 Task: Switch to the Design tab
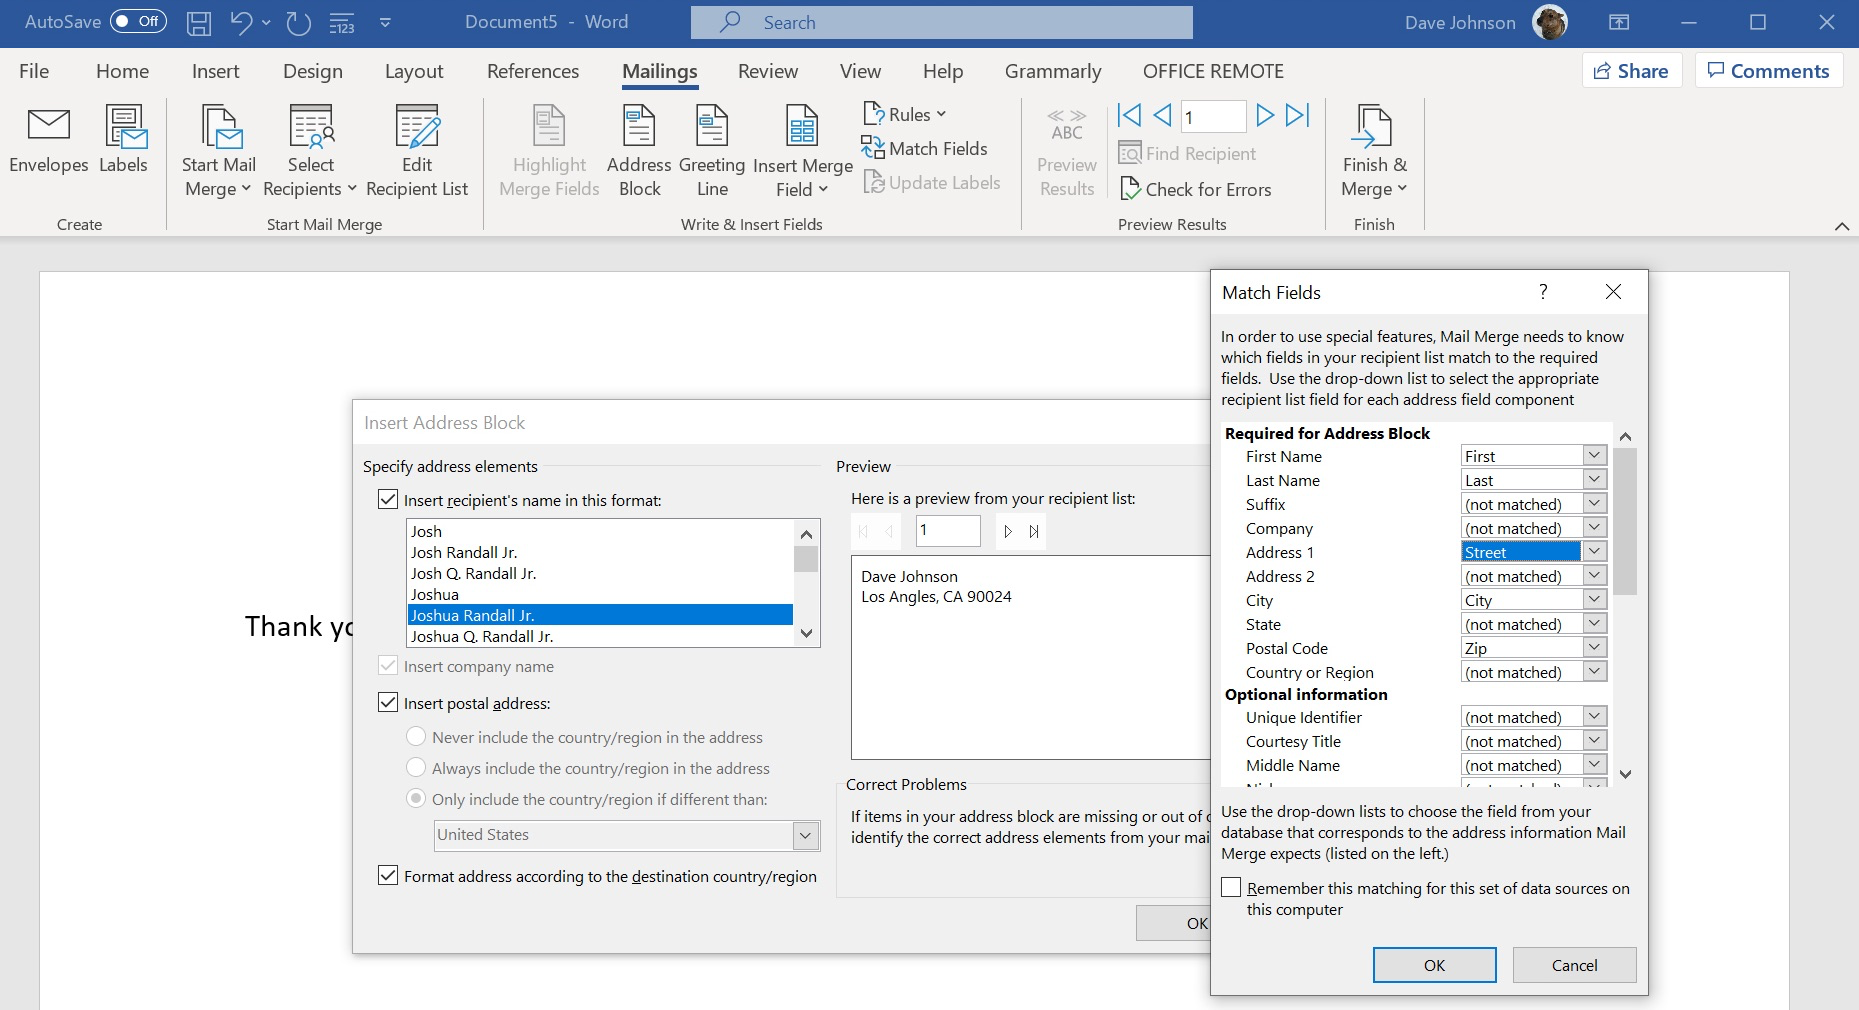(313, 71)
